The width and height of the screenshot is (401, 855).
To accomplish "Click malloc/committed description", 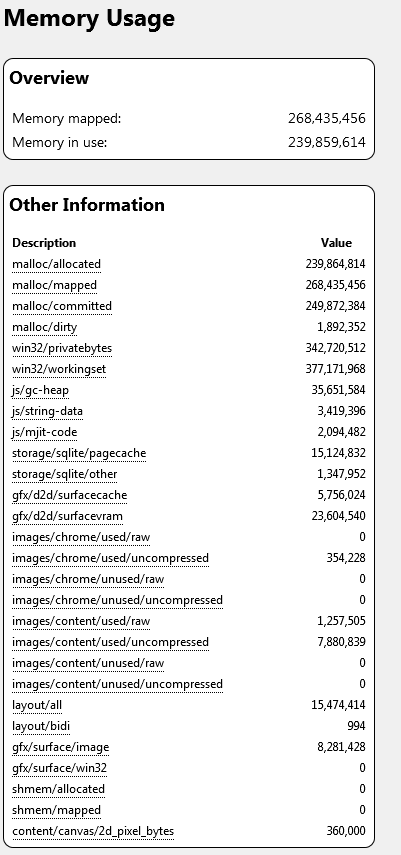I will pyautogui.click(x=62, y=306).
